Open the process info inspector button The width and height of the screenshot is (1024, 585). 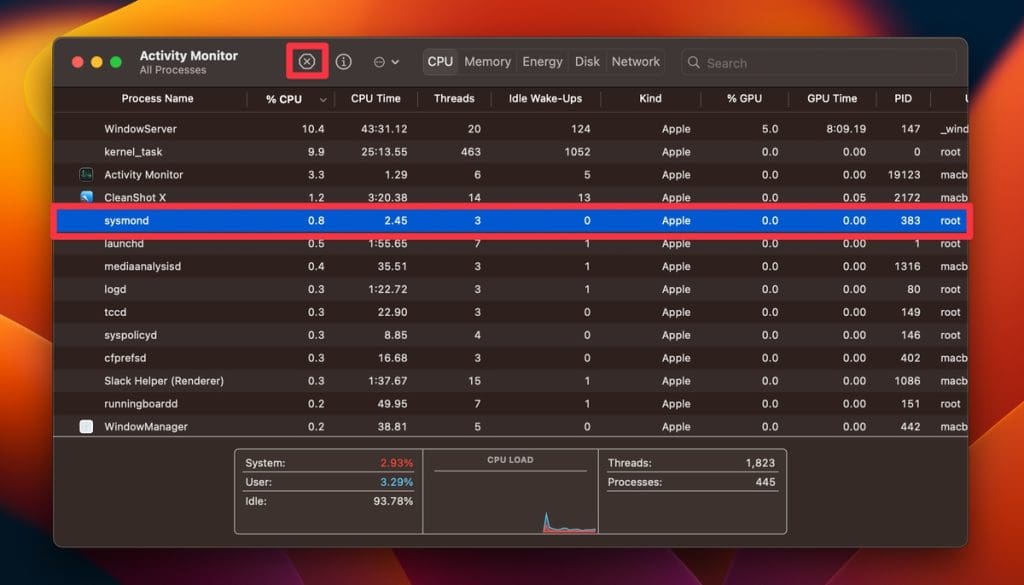coord(344,61)
